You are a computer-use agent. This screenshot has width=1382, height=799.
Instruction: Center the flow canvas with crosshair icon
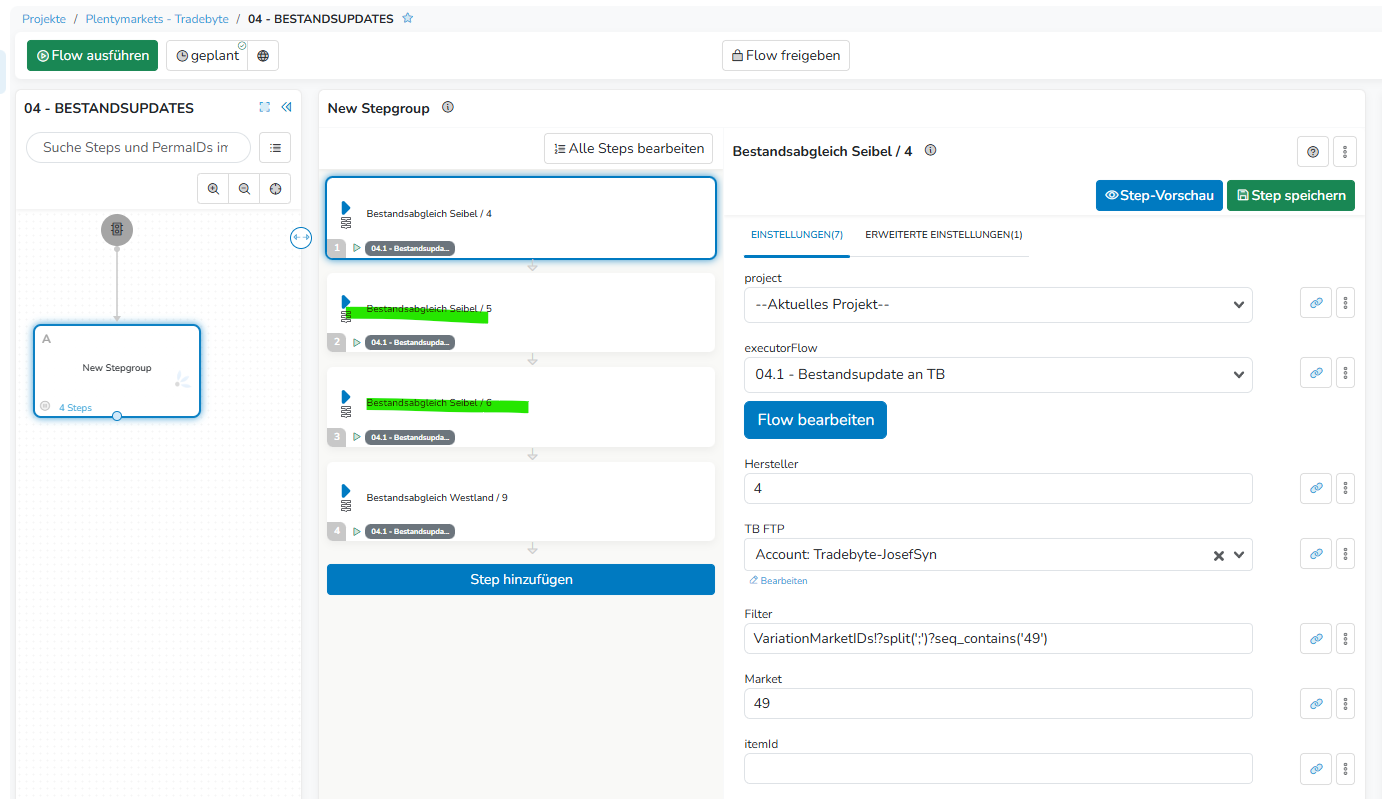[x=275, y=189]
